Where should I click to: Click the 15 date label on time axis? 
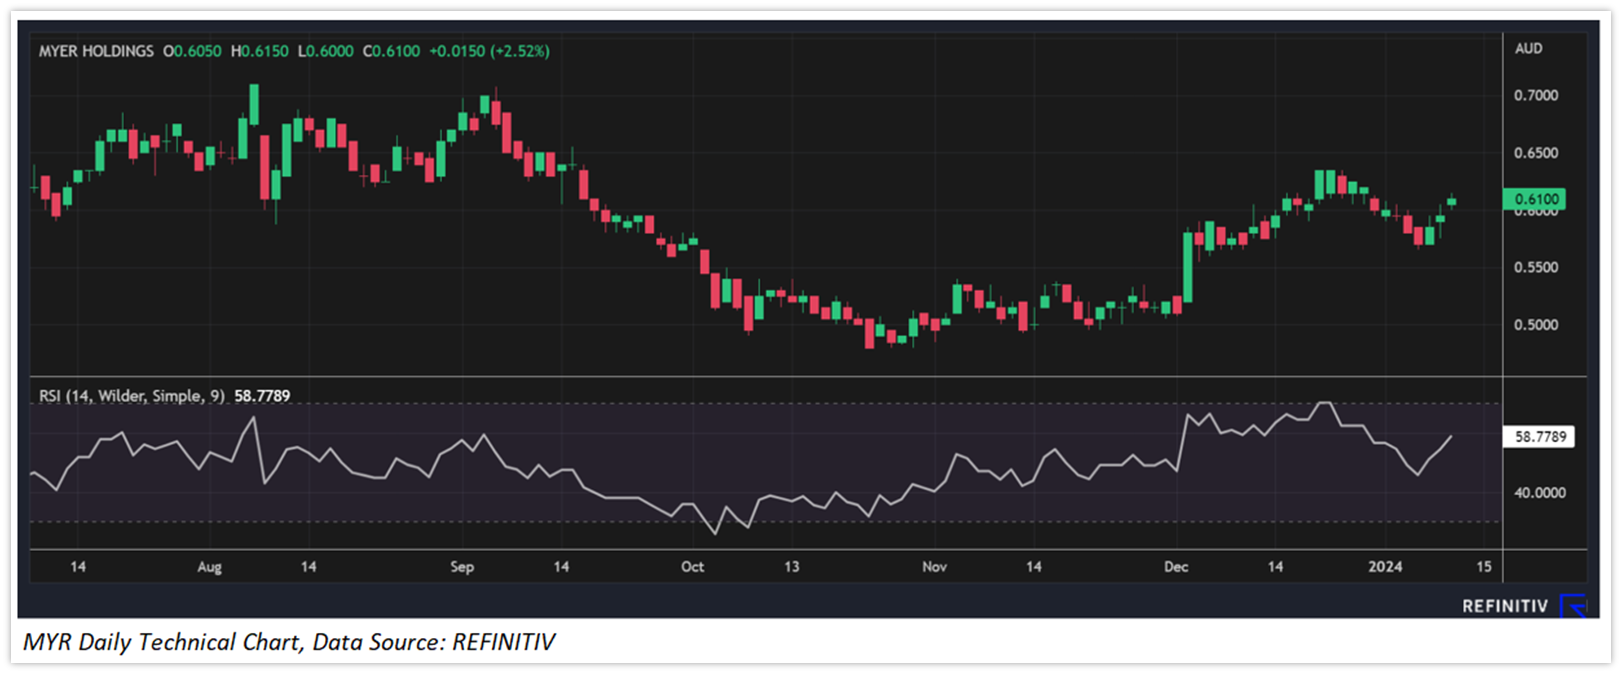point(1484,567)
